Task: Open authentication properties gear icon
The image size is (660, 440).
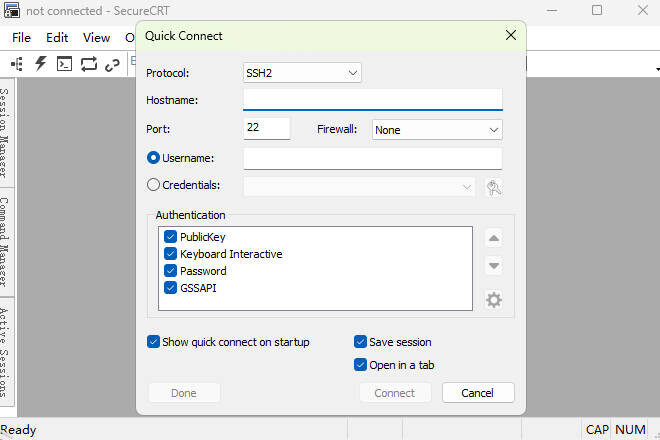Action: pyautogui.click(x=494, y=300)
